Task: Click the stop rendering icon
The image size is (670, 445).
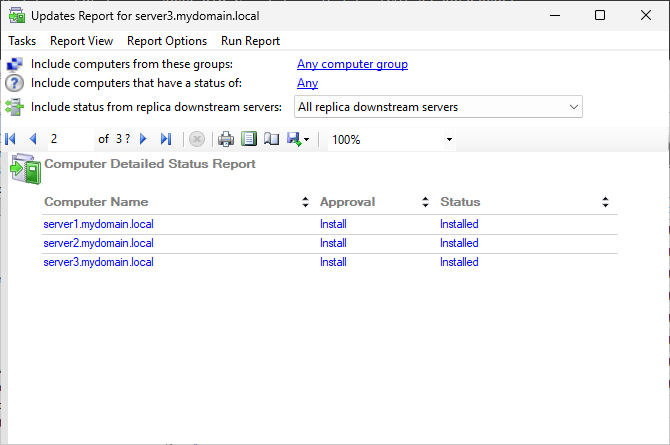Action: (x=197, y=139)
